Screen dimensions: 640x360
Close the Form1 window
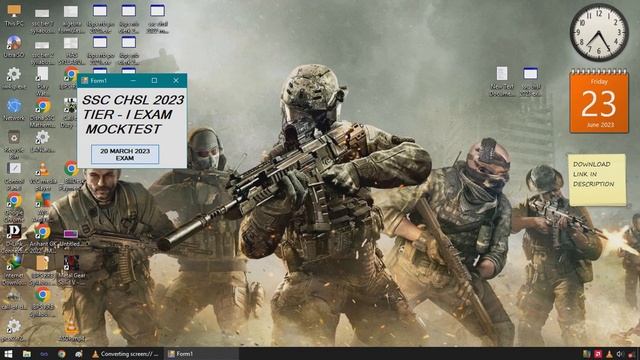(x=176, y=81)
